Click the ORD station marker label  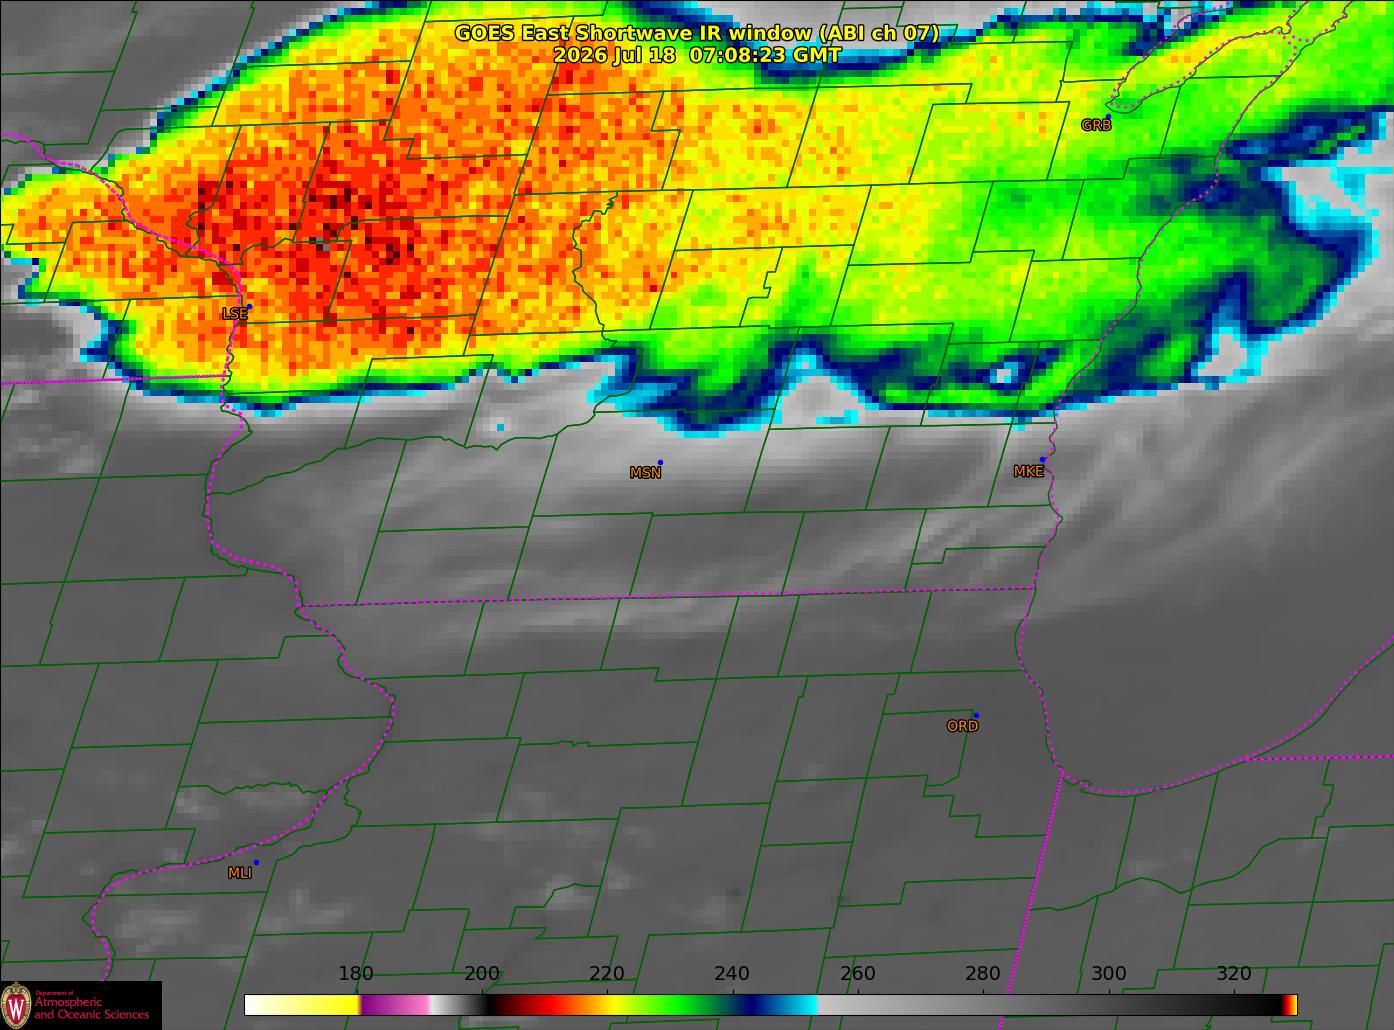[x=962, y=727]
